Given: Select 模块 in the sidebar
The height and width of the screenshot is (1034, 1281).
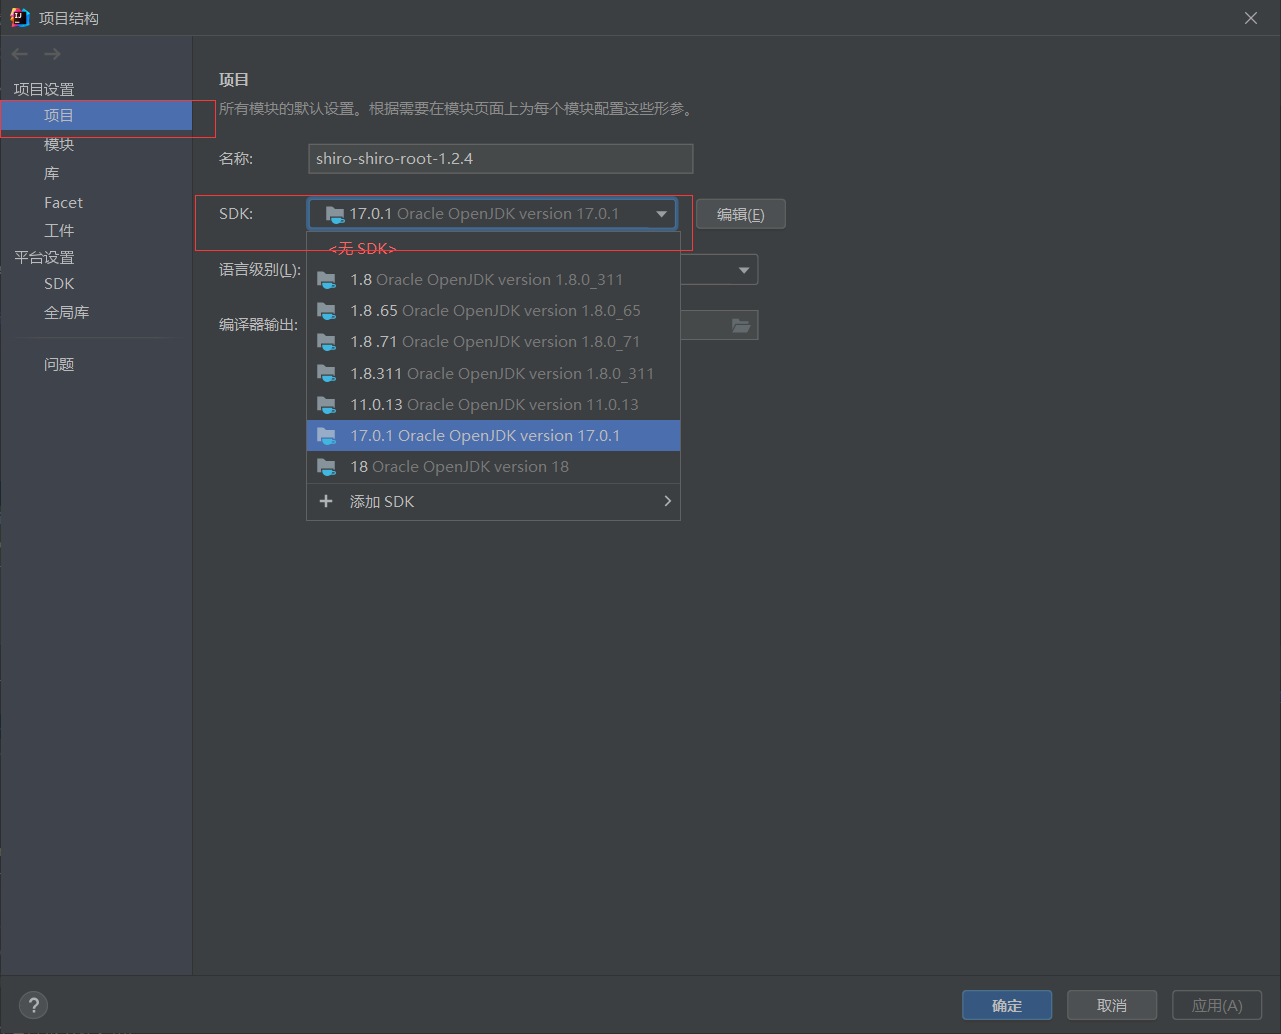Looking at the screenshot, I should coord(59,144).
